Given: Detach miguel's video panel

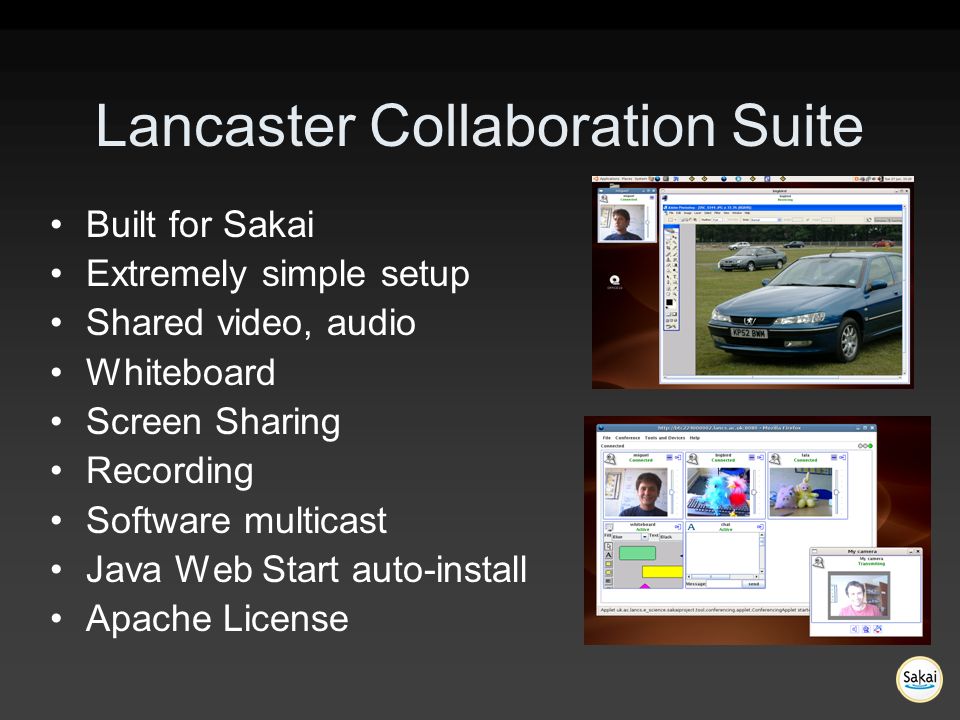Looking at the screenshot, I should coord(678,457).
